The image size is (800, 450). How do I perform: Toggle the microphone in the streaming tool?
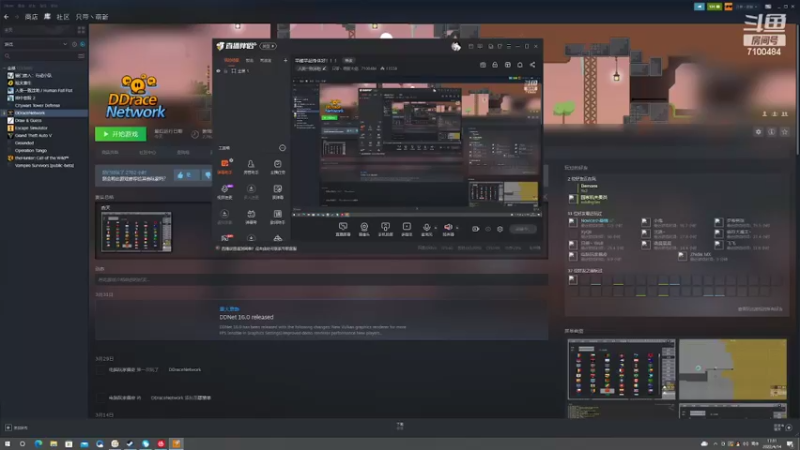427,229
